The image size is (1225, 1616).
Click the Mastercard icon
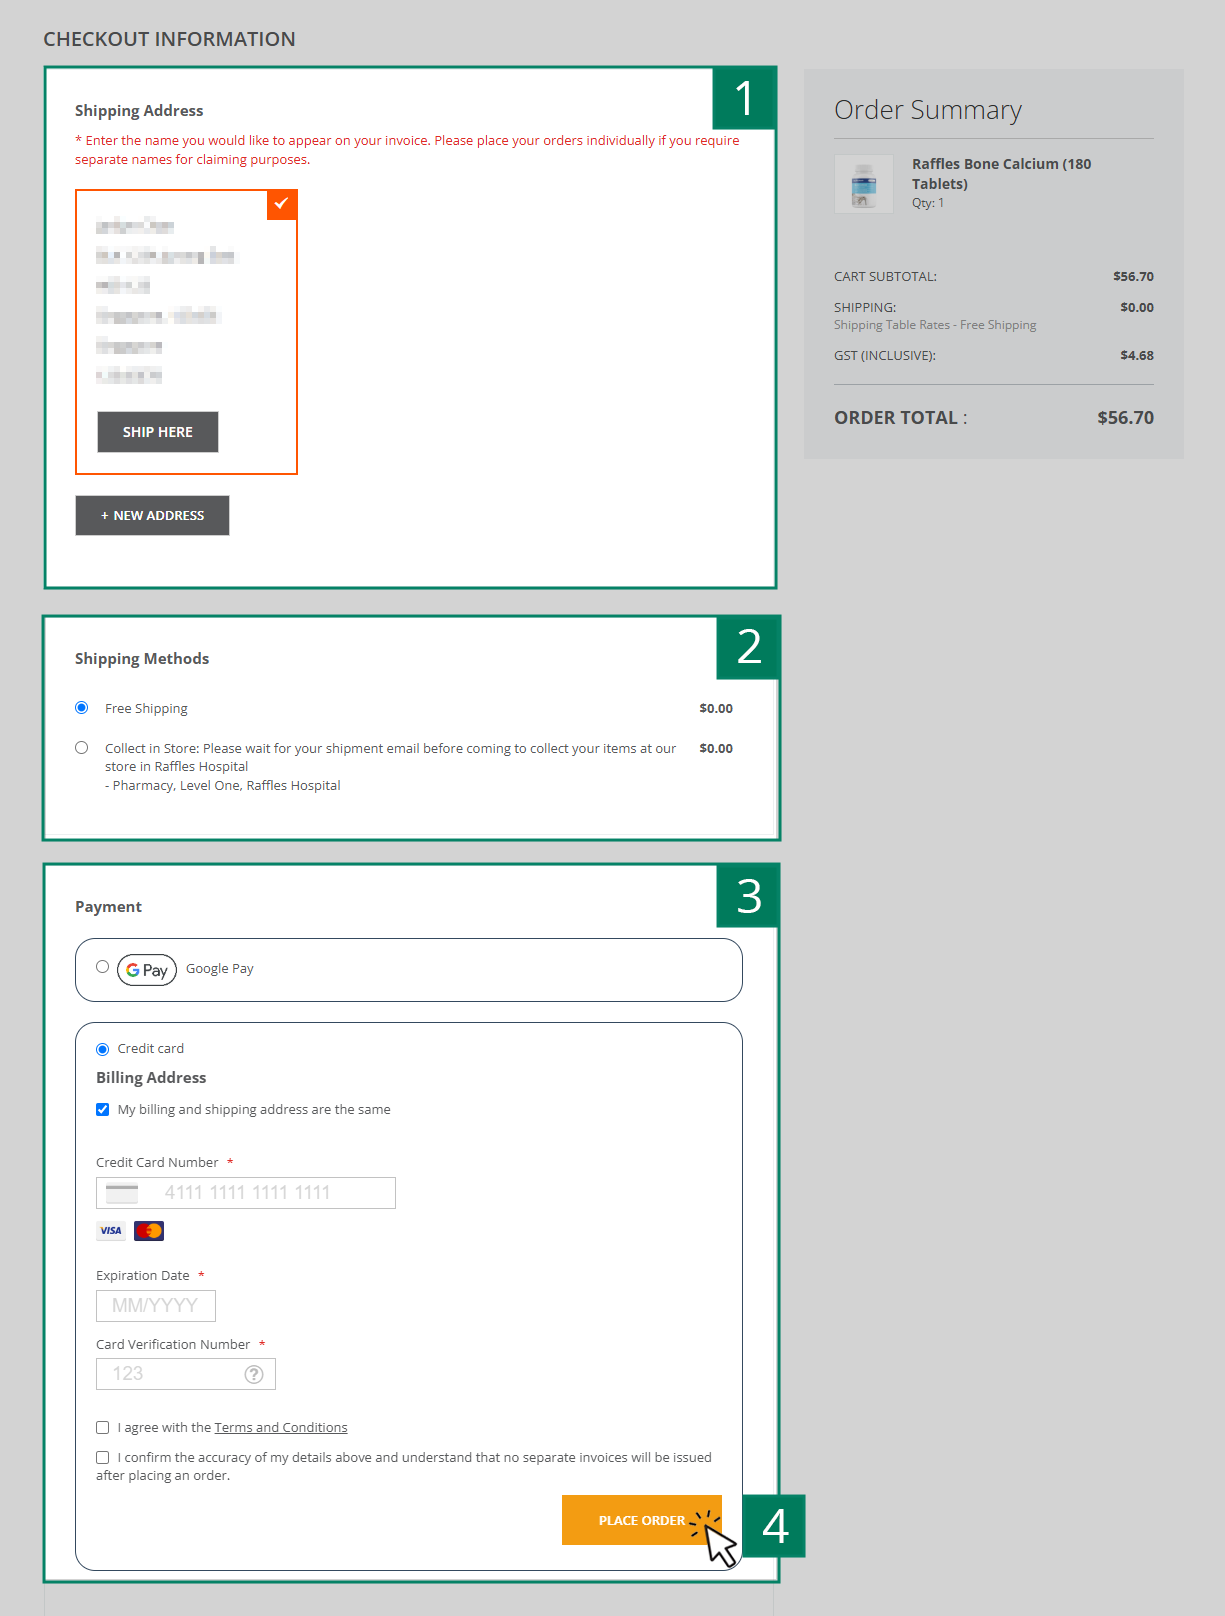149,1231
